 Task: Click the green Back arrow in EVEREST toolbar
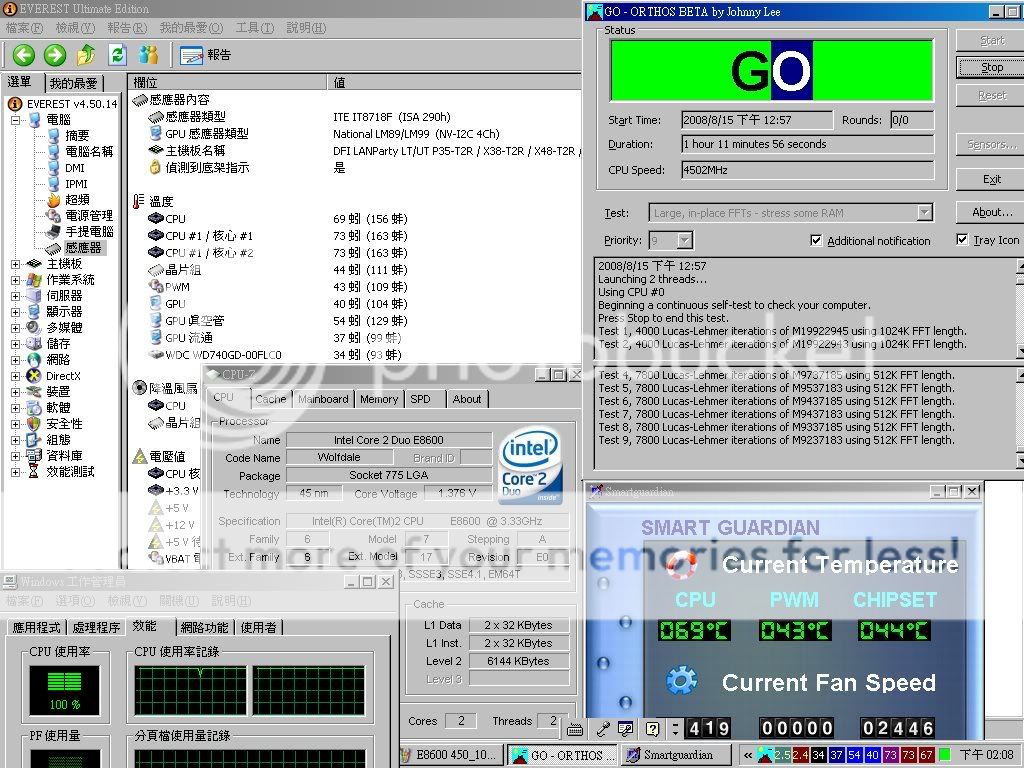tap(23, 55)
